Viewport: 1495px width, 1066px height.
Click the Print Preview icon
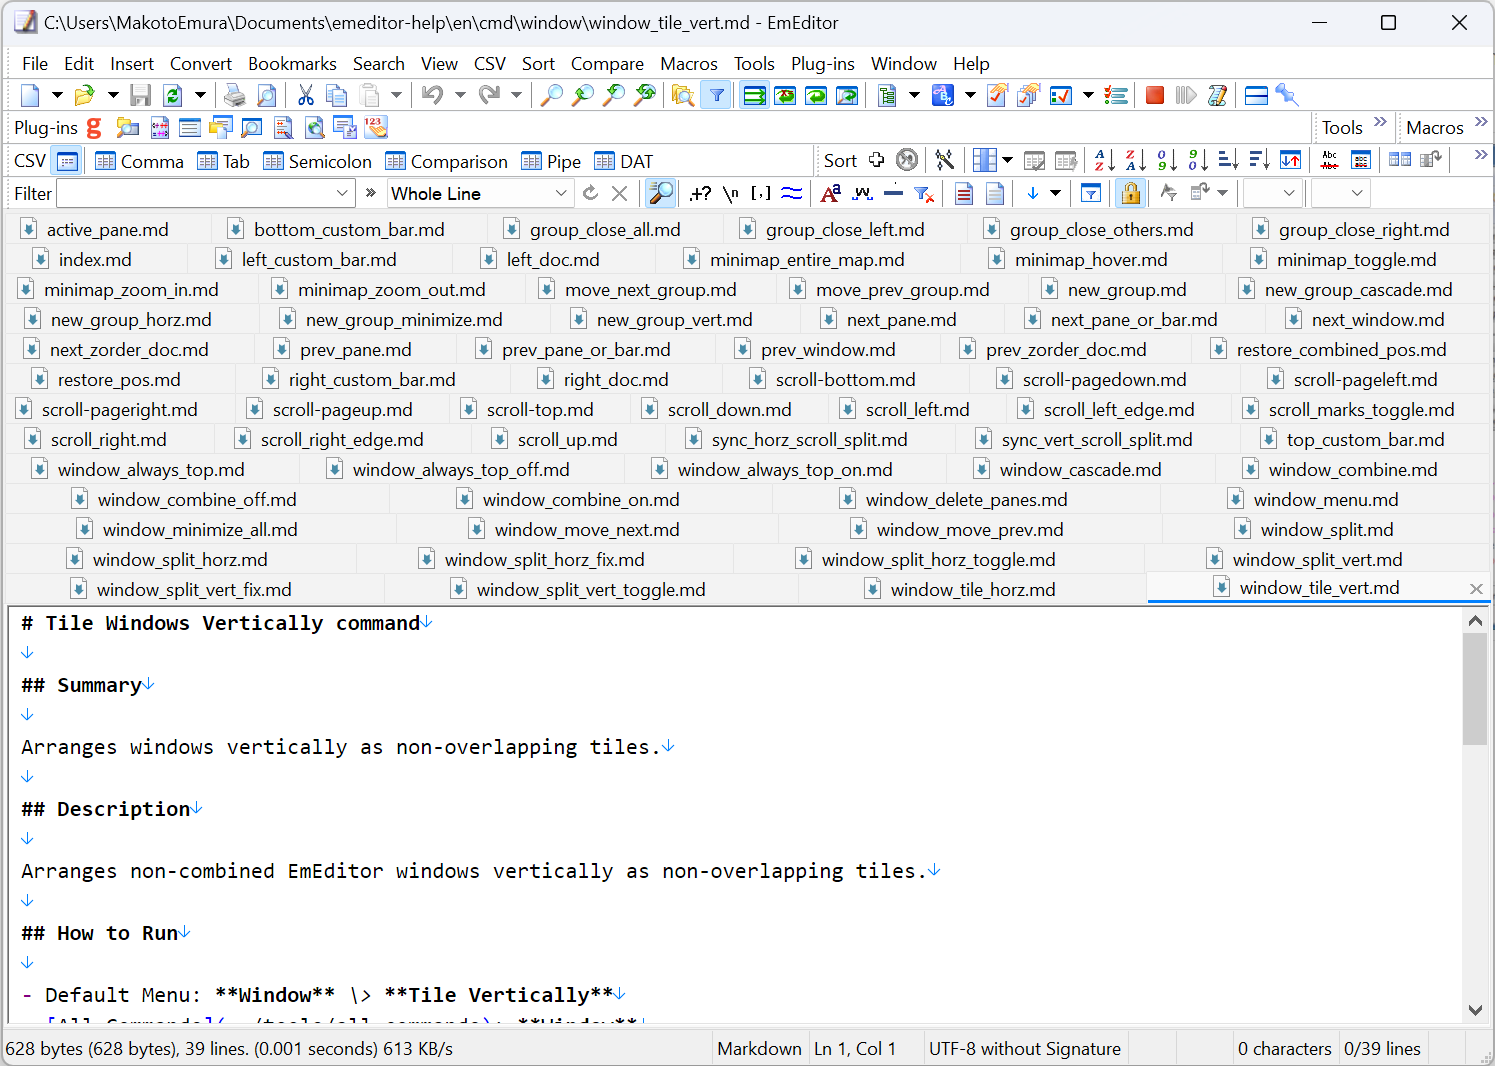click(x=266, y=95)
